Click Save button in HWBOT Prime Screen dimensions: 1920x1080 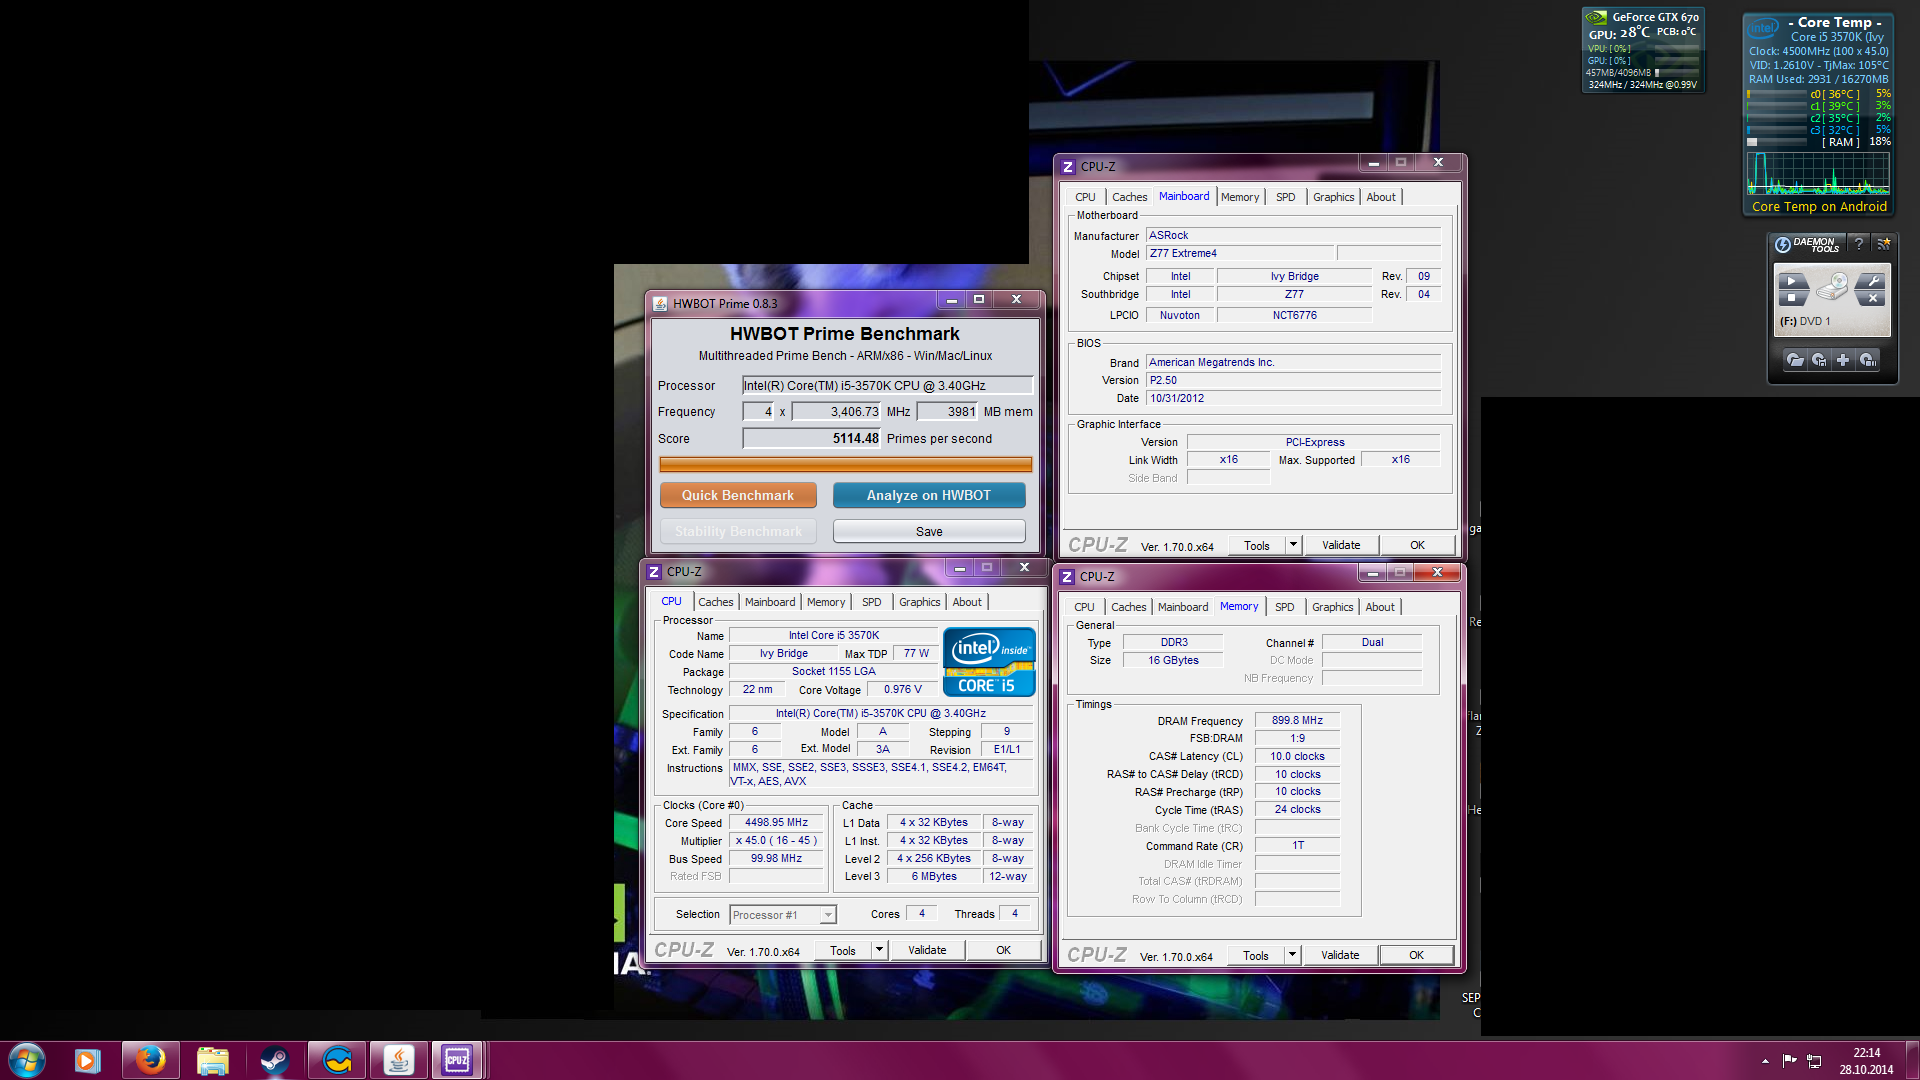pos(929,531)
